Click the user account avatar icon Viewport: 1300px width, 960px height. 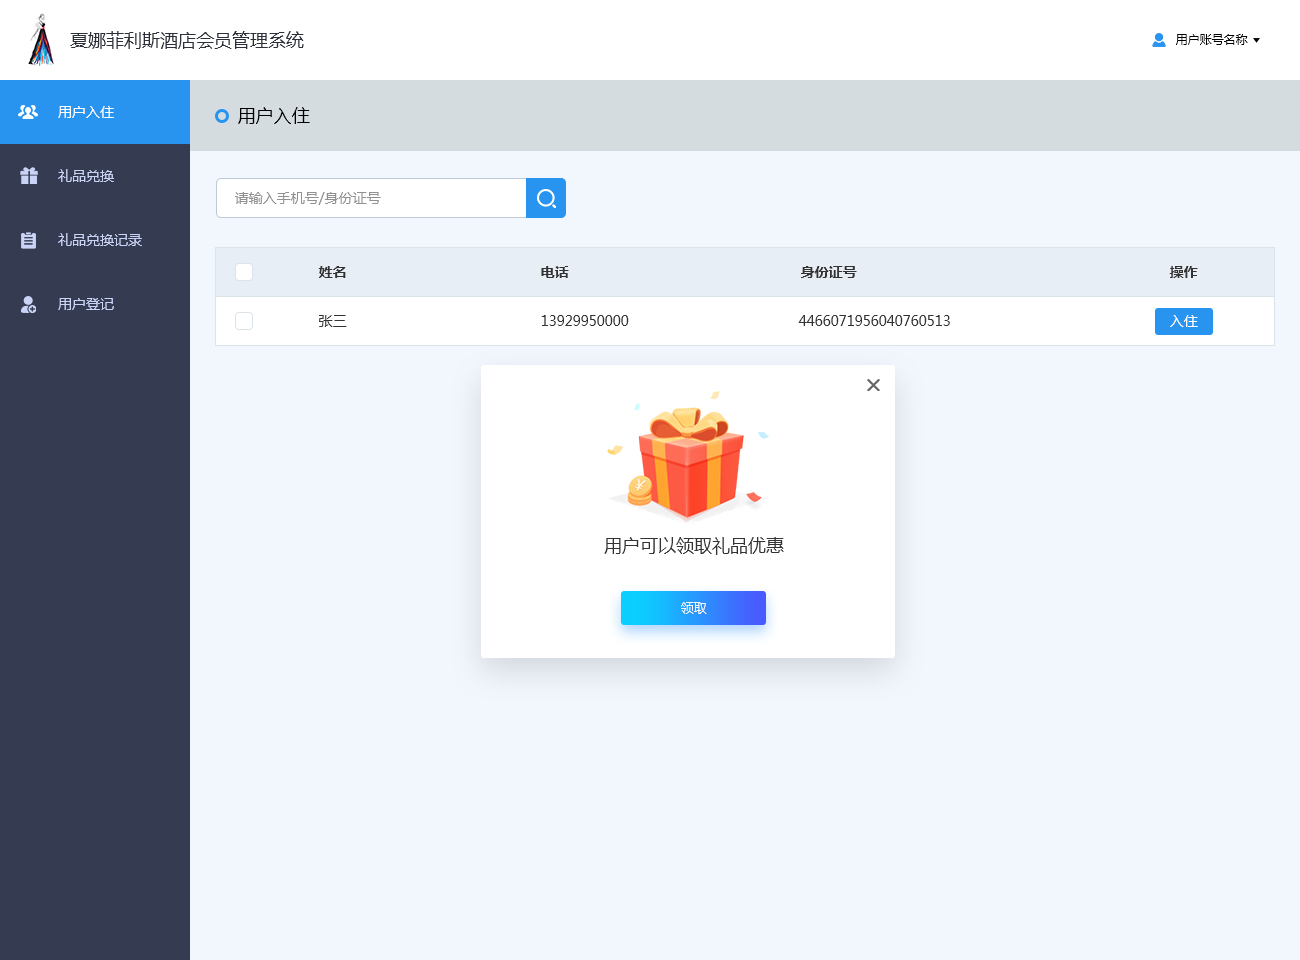(1159, 40)
